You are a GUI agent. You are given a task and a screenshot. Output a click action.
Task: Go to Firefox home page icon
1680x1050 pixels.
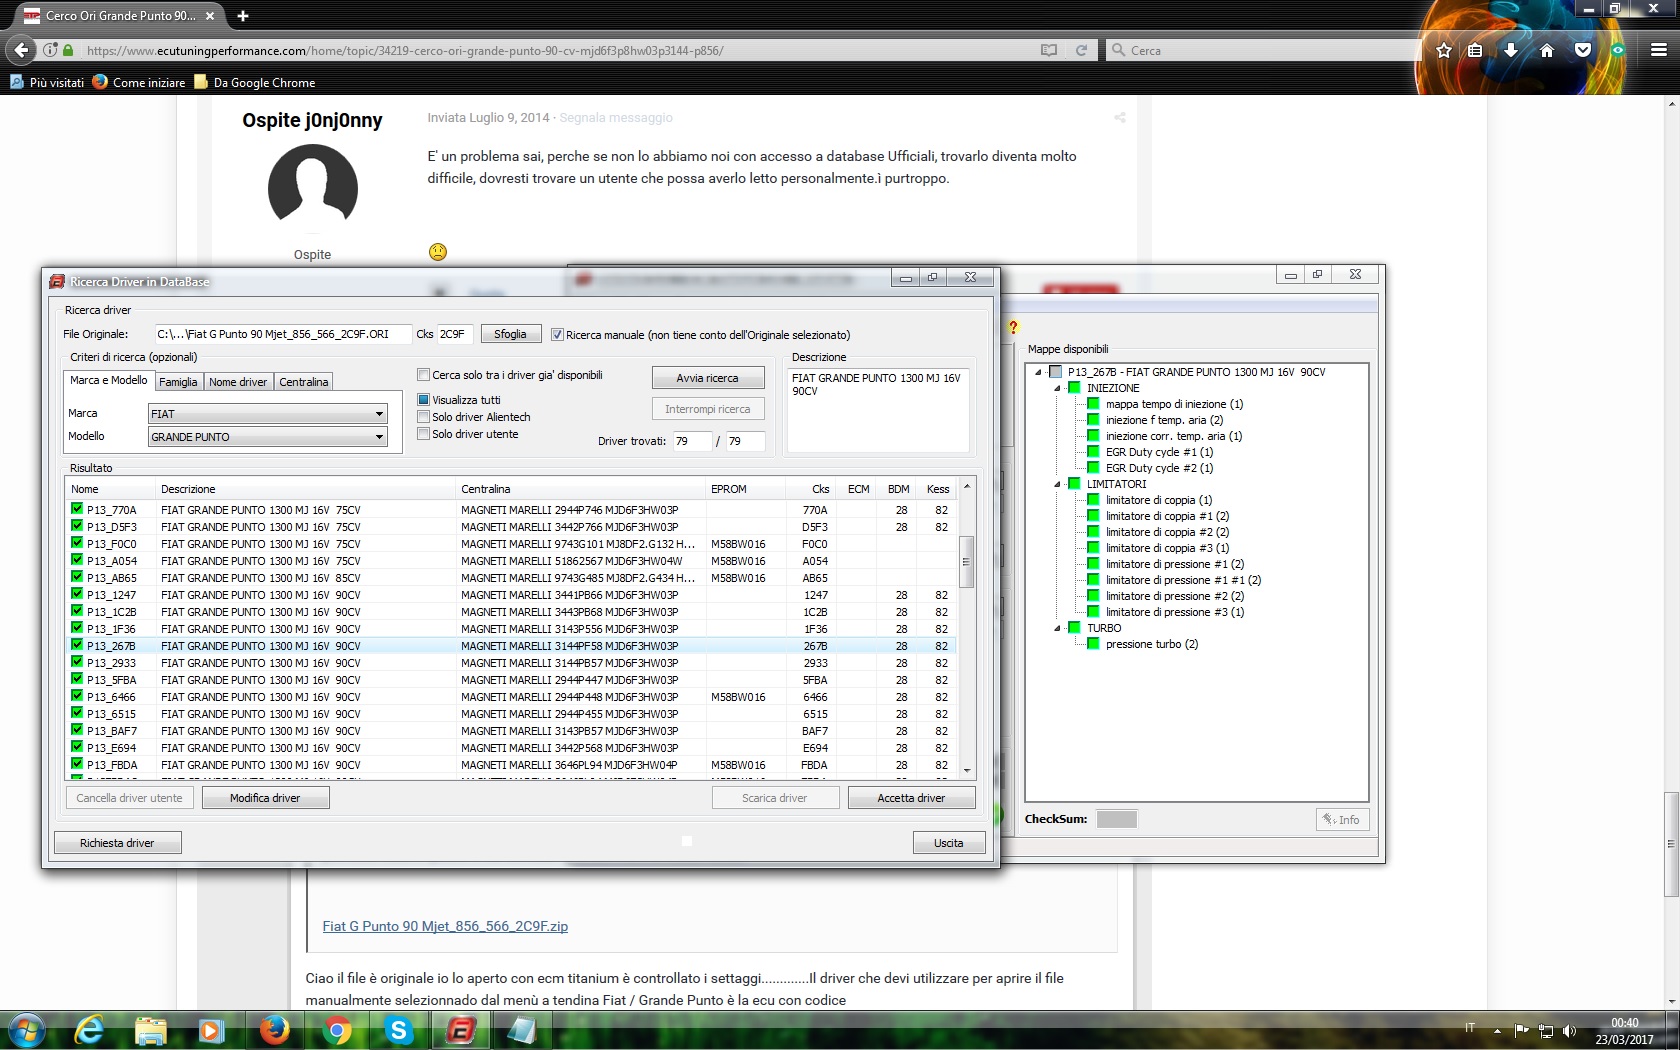[x=1547, y=50]
